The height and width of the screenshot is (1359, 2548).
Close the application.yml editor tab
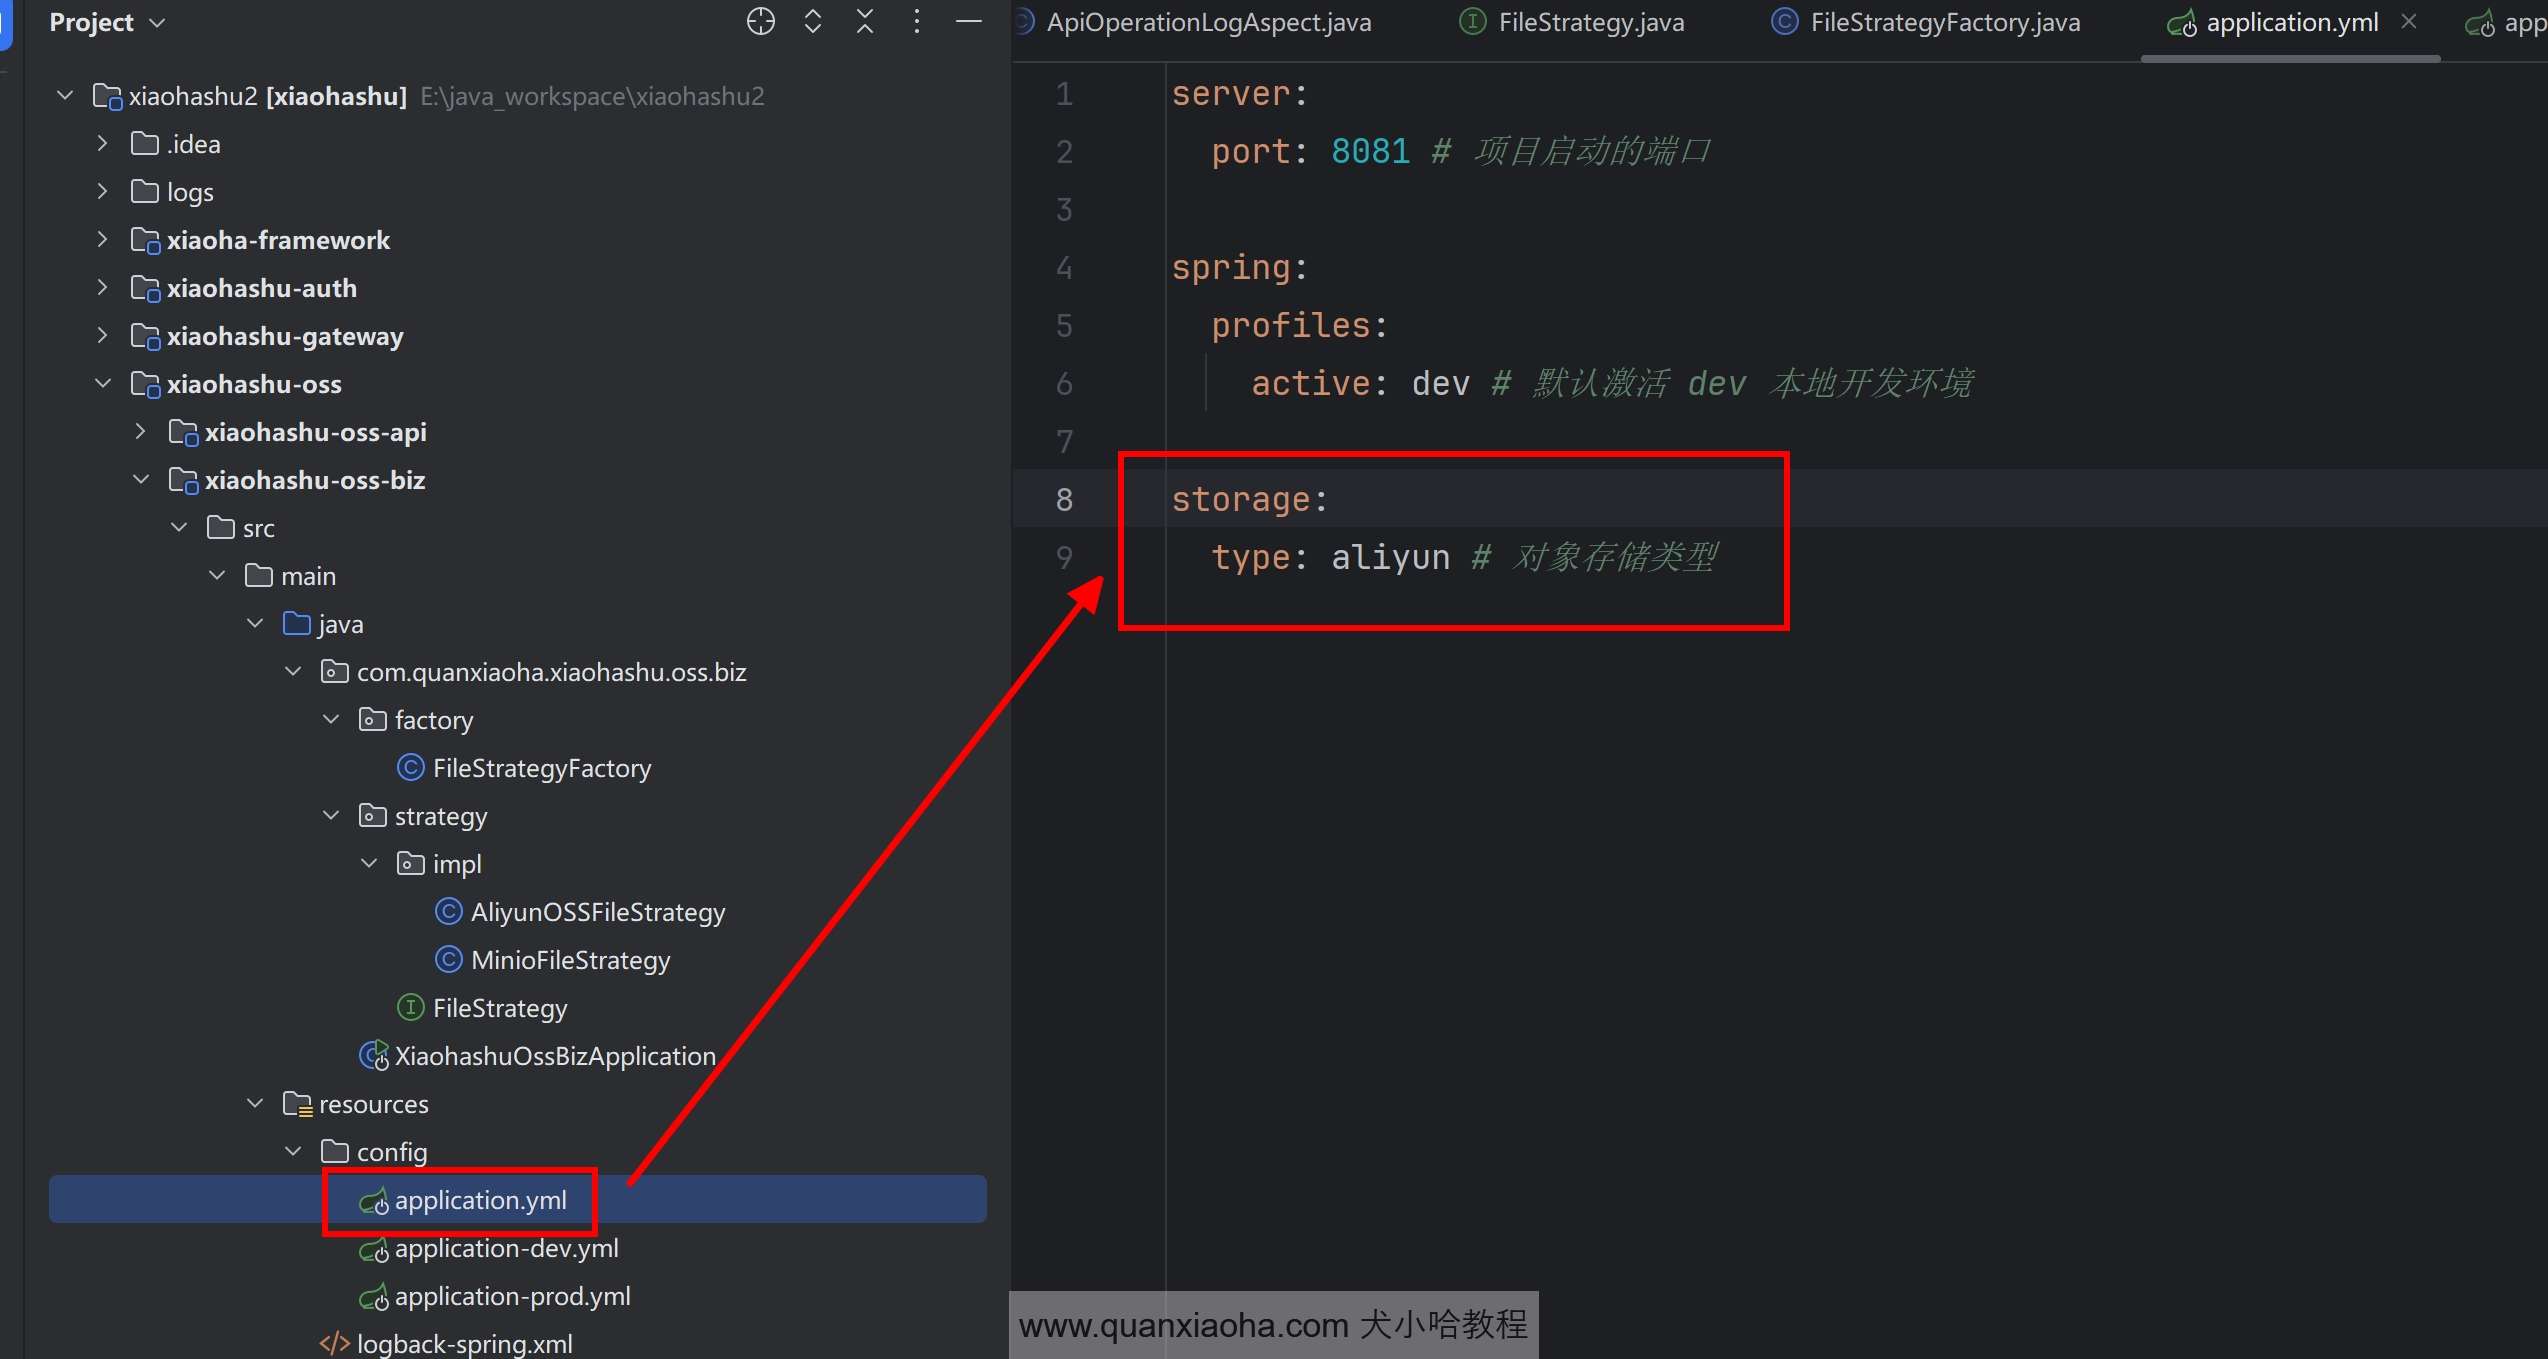click(2409, 21)
